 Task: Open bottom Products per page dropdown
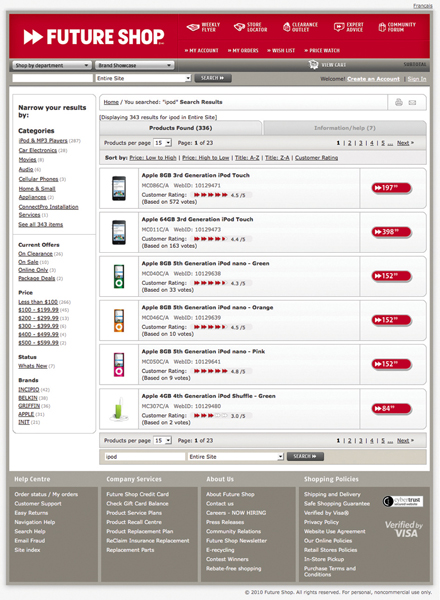click(163, 440)
